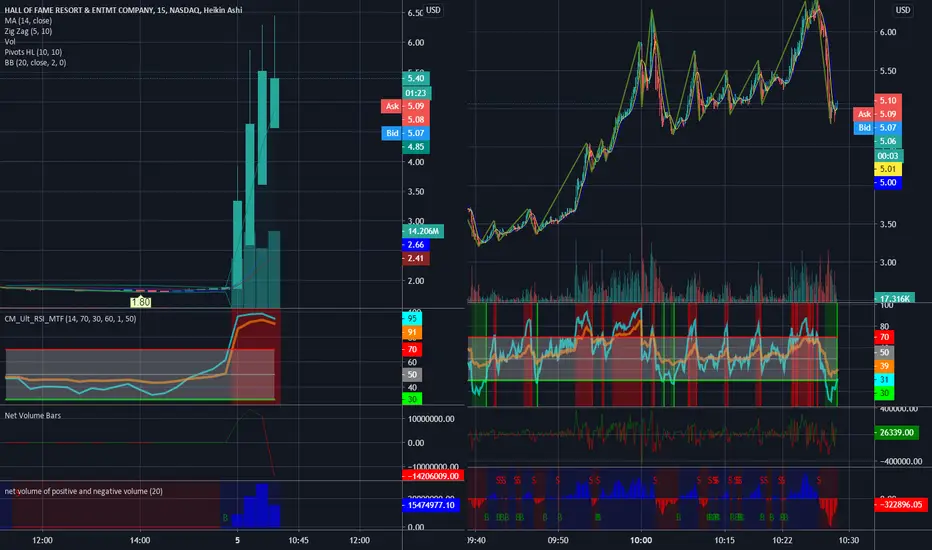This screenshot has height=550, width=932.
Task: Click the Ask label beside the 09:40–10:30 chart
Action: click(864, 114)
